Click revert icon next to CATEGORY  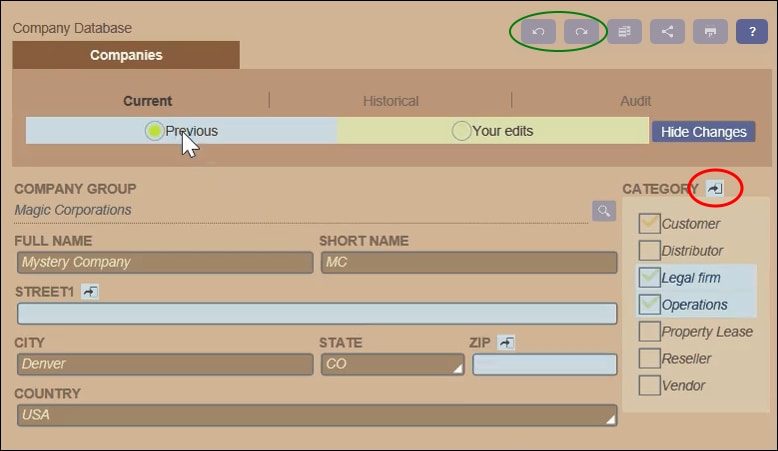coord(715,188)
